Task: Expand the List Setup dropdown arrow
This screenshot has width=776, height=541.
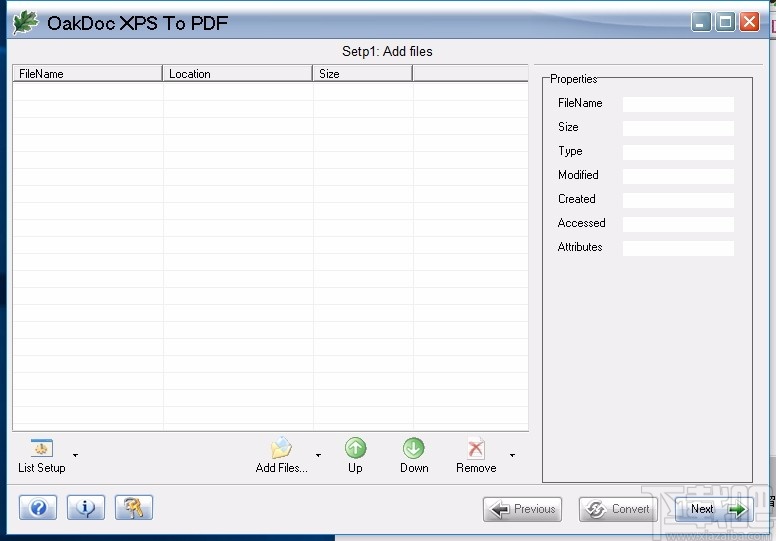Action: coord(75,455)
